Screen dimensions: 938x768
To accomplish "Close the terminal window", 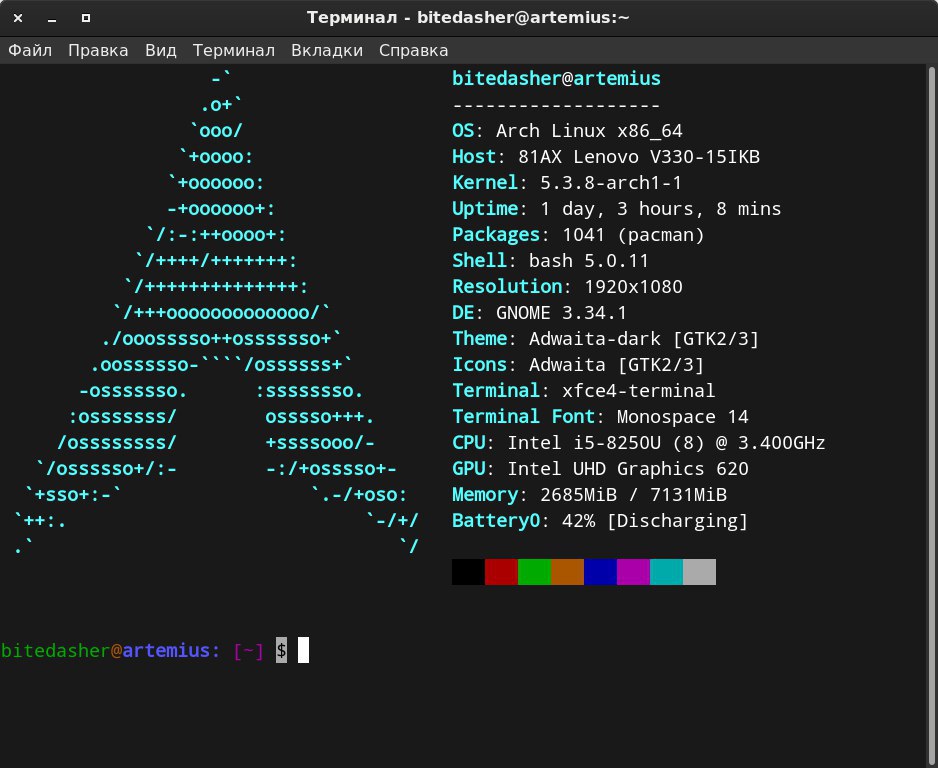I will tap(18, 18).
